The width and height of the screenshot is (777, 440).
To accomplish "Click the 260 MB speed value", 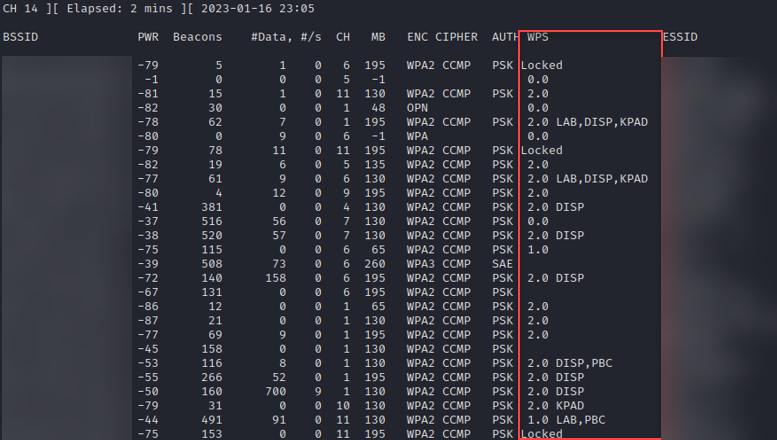I will [376, 263].
